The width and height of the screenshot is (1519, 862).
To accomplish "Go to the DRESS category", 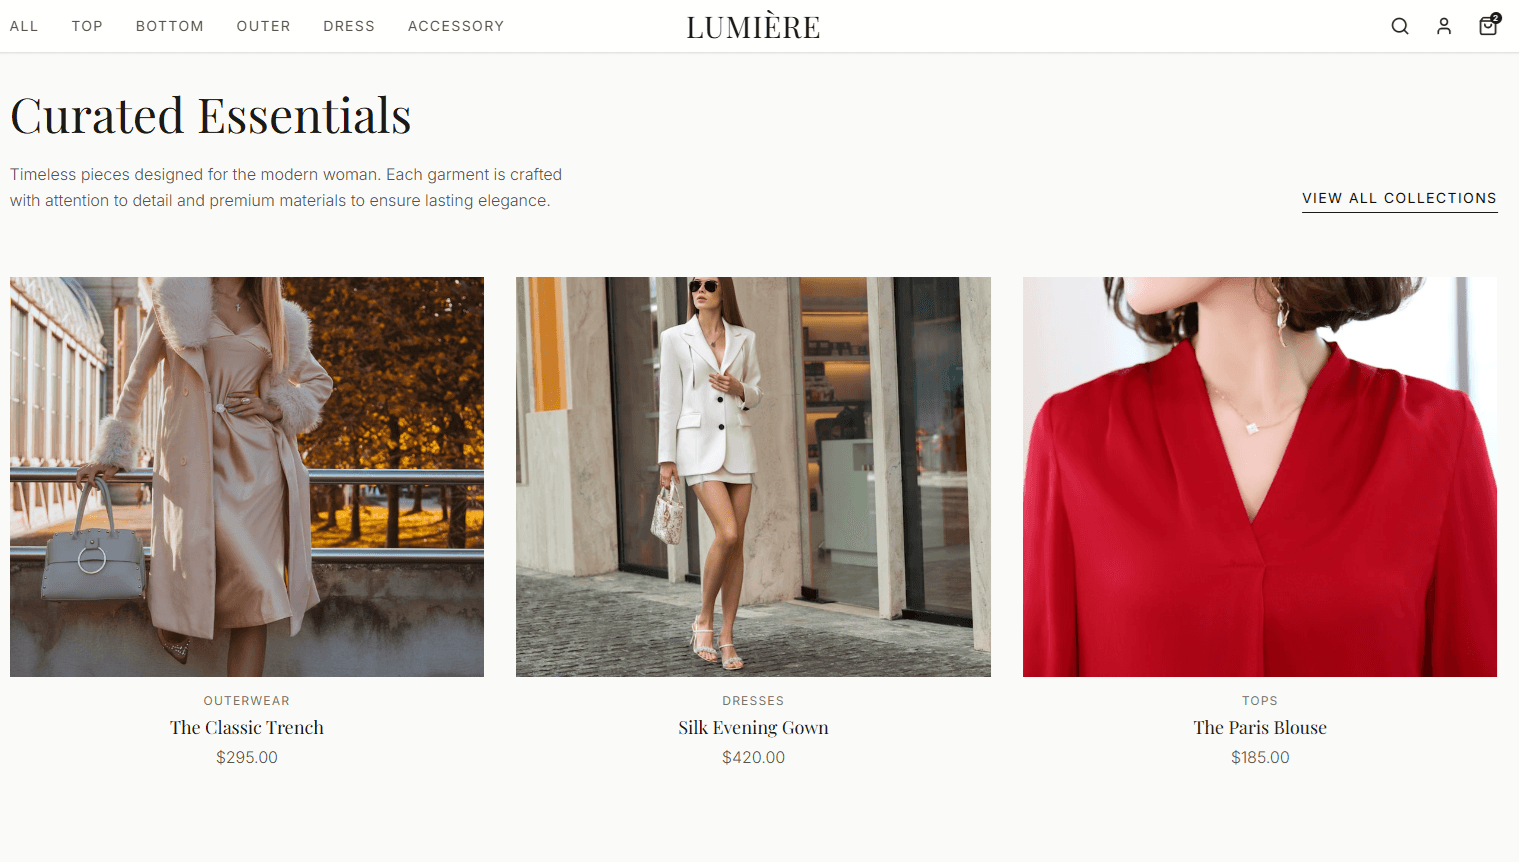I will (349, 26).
